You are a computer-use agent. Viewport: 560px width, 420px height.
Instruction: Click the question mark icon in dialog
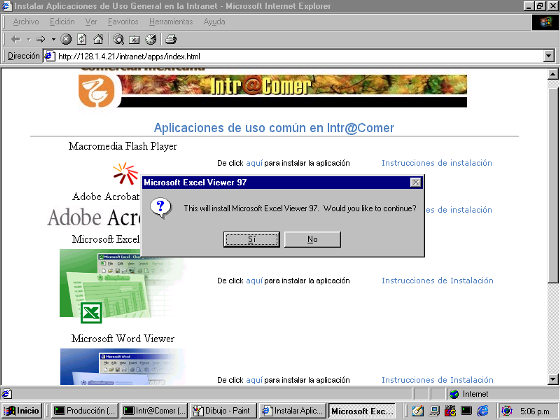point(161,208)
